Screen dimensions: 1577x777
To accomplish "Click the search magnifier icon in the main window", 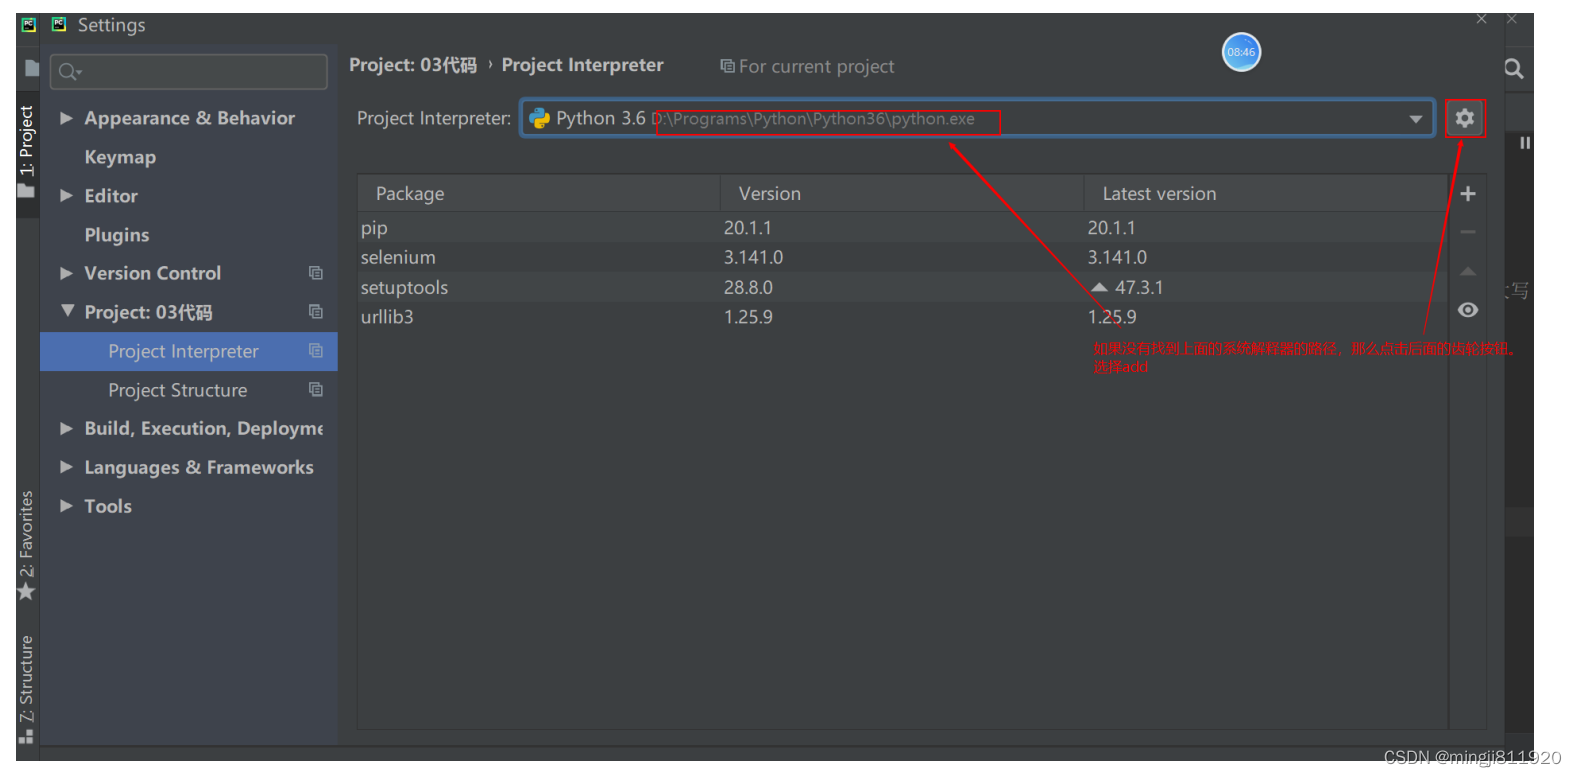I will coord(1514,69).
